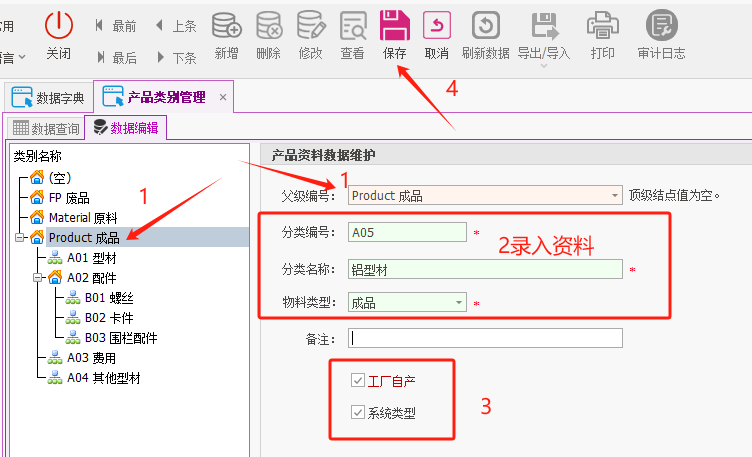Select the B03 围栏配件 tree node
Screen dimensions: 752x457
121,338
